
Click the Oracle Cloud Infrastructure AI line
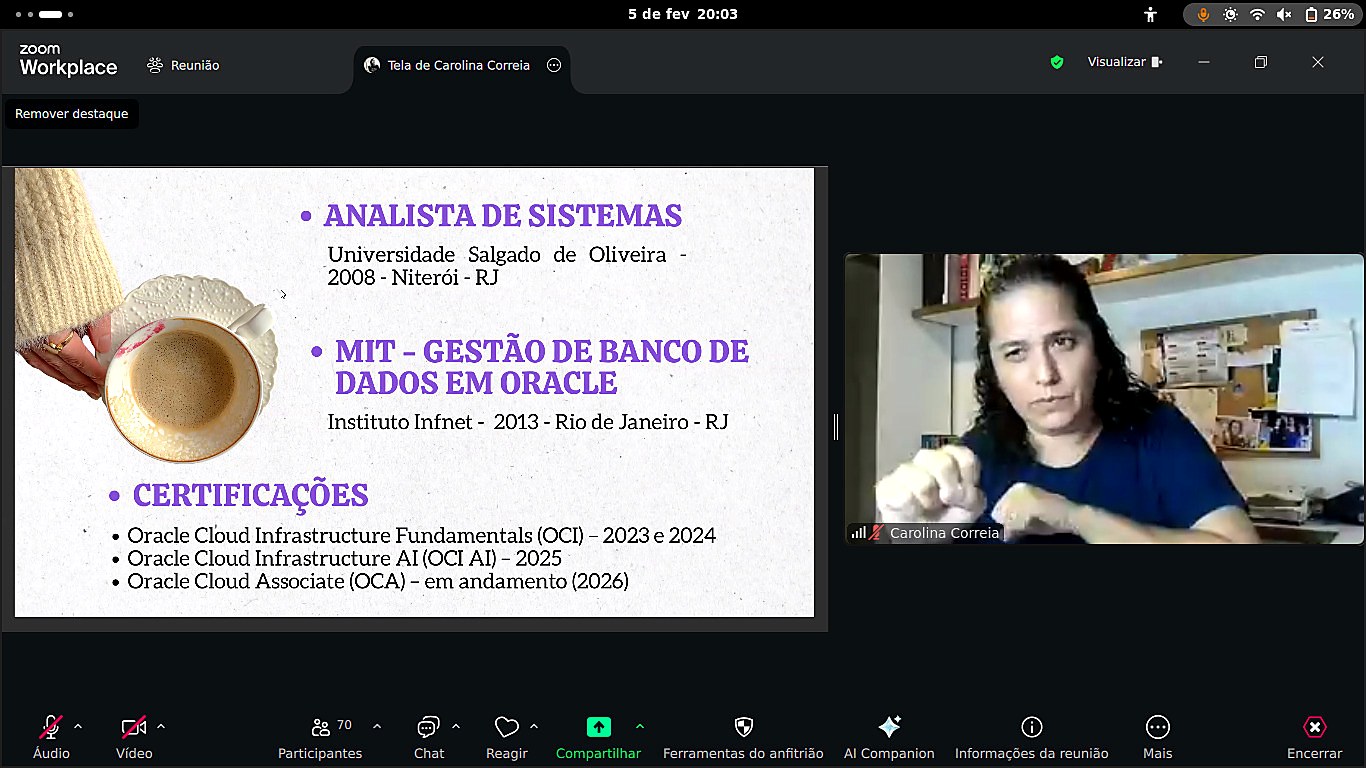click(344, 558)
